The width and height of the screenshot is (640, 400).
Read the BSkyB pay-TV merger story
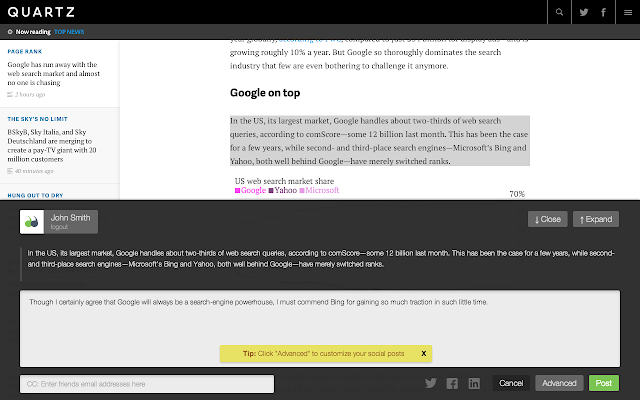pos(52,145)
